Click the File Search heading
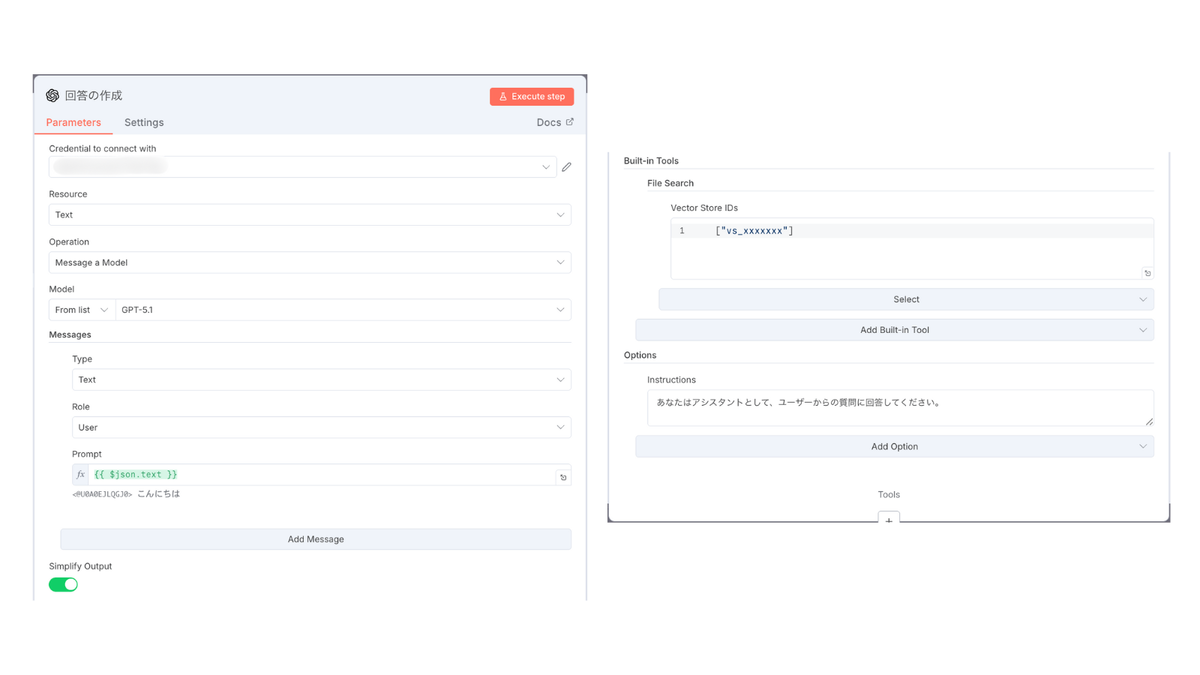This screenshot has width=1200, height=675. point(670,183)
